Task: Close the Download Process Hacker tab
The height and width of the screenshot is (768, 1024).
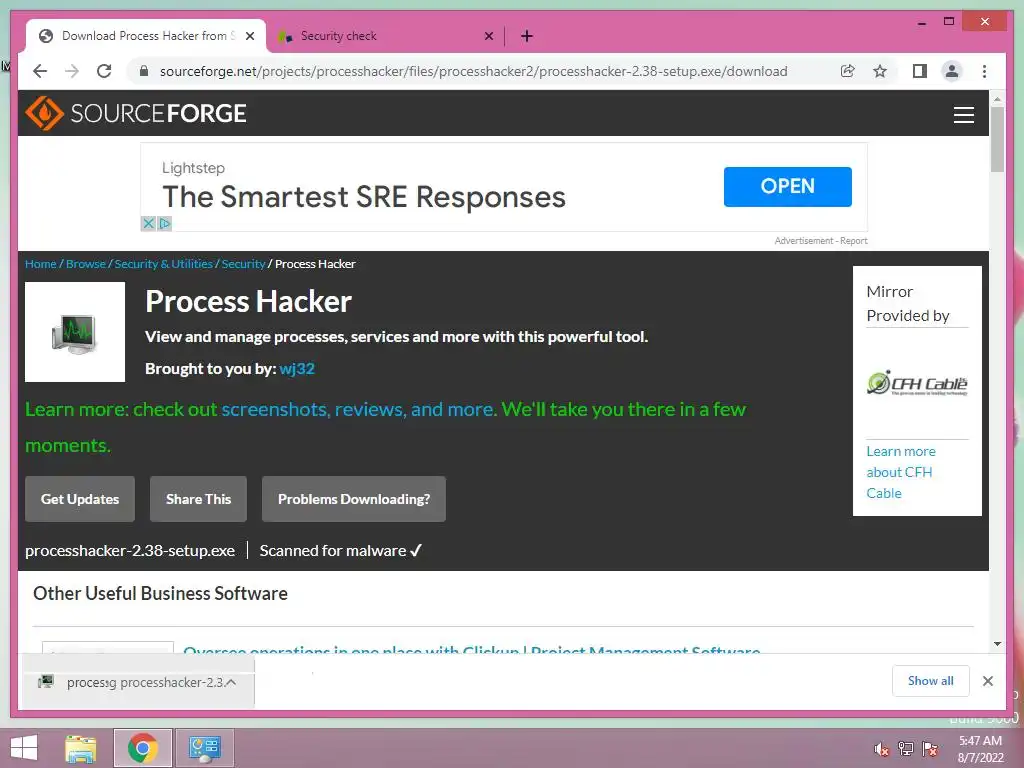Action: pos(249,36)
